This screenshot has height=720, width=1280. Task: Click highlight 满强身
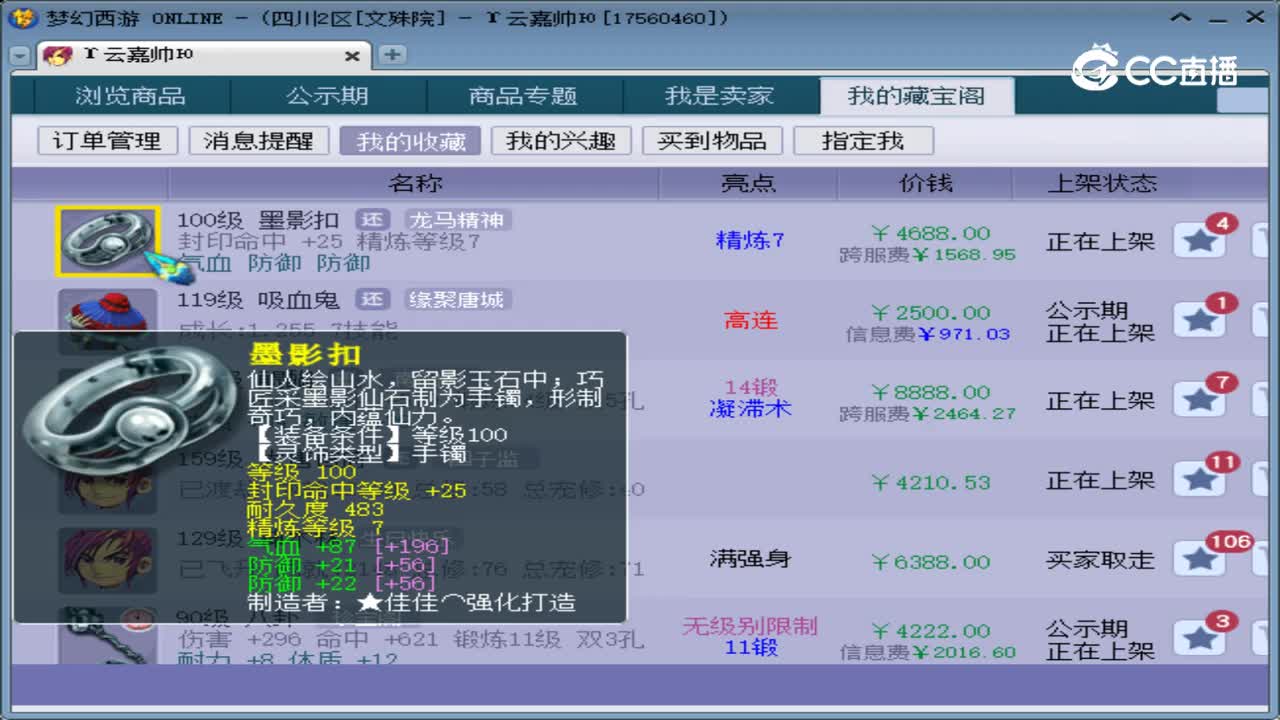(750, 558)
